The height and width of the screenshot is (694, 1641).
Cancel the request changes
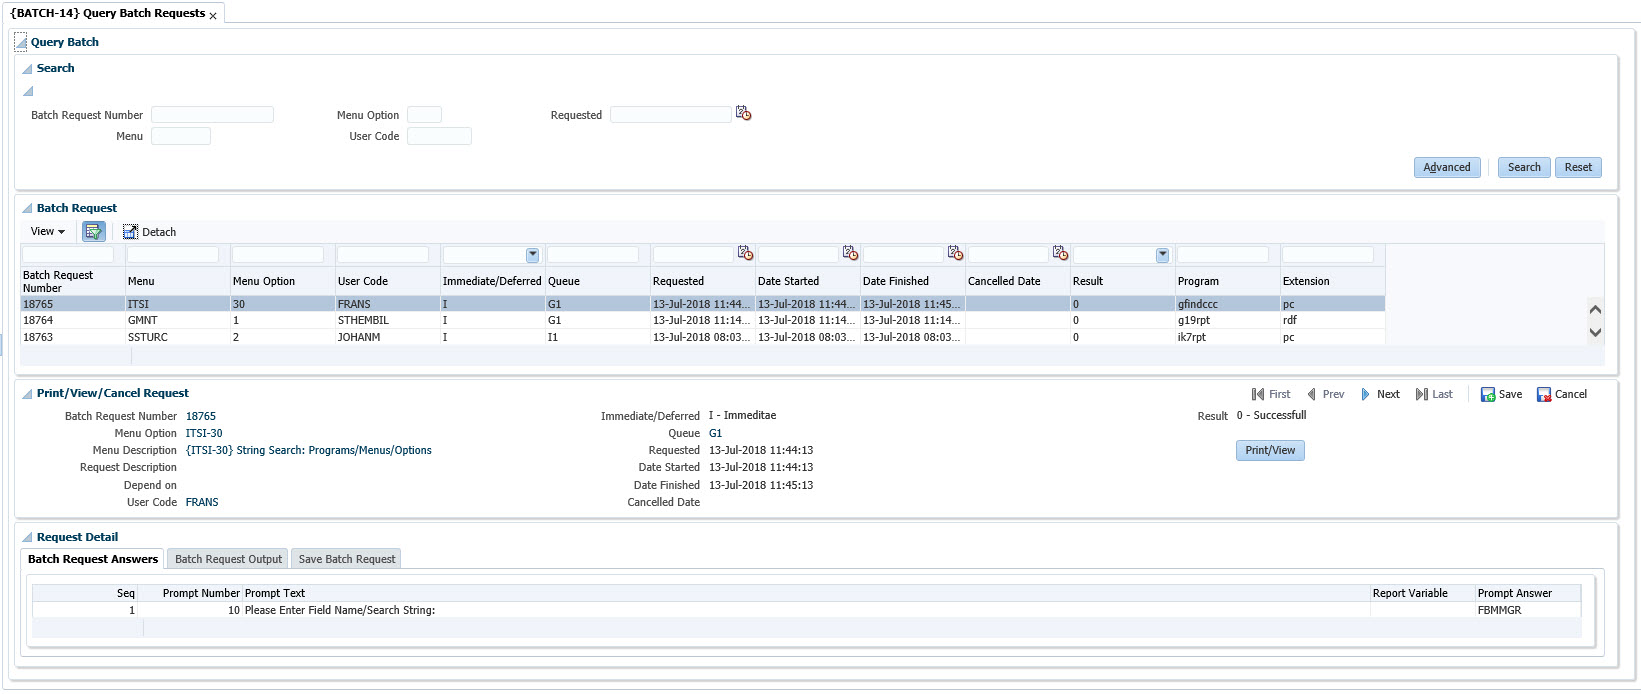[1562, 395]
